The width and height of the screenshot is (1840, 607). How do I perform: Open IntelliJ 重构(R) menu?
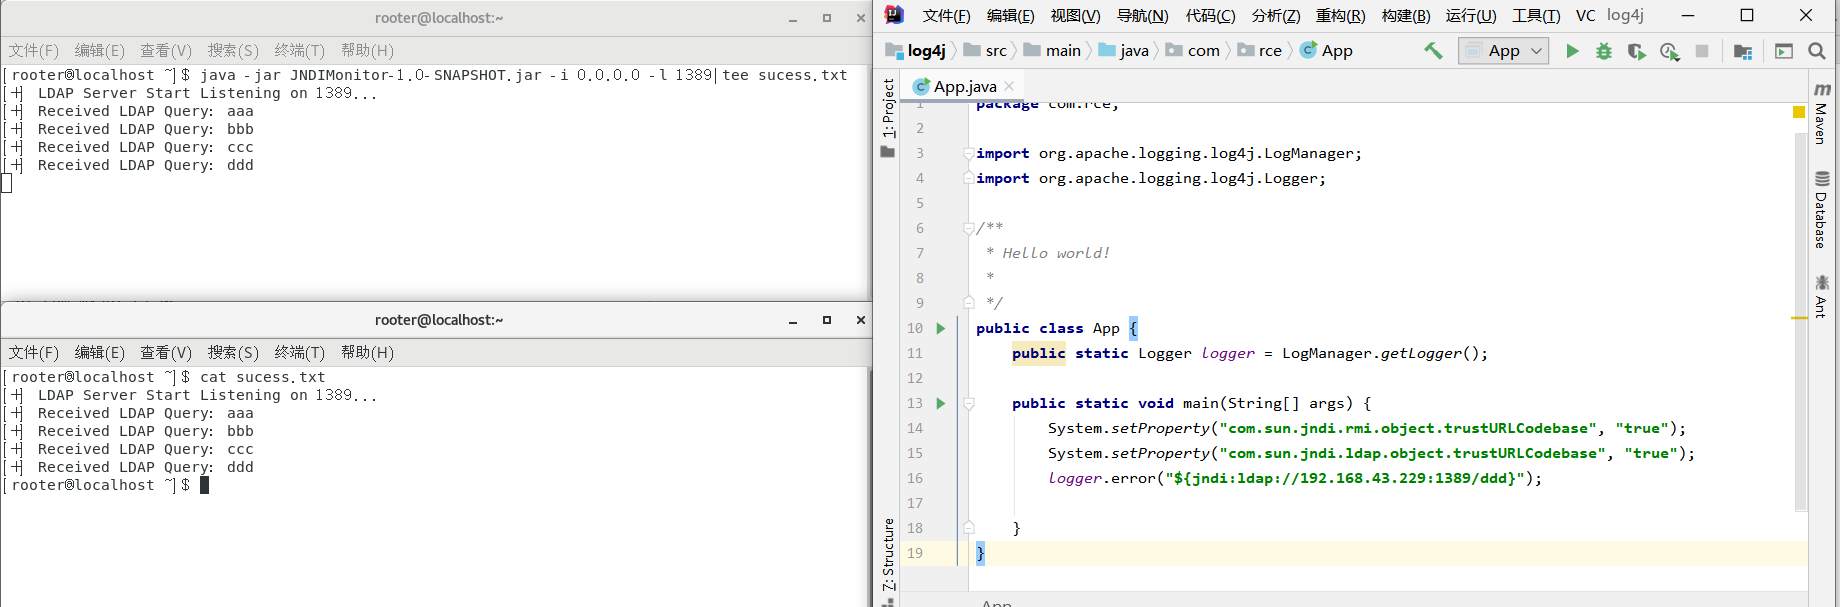point(1340,15)
